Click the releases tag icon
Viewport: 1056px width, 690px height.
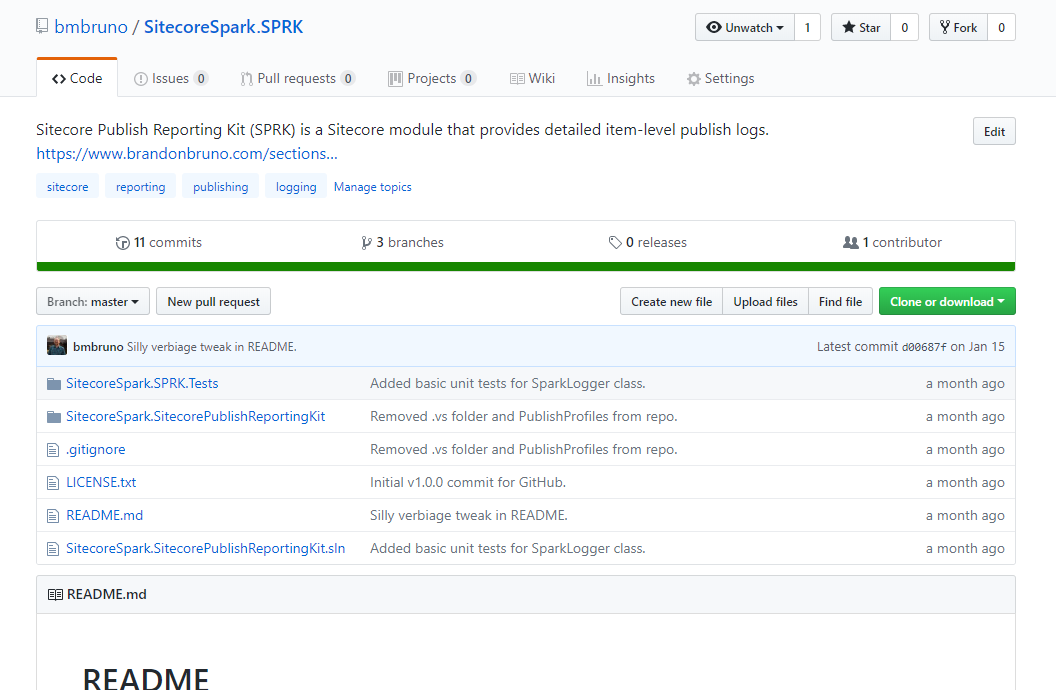click(615, 242)
